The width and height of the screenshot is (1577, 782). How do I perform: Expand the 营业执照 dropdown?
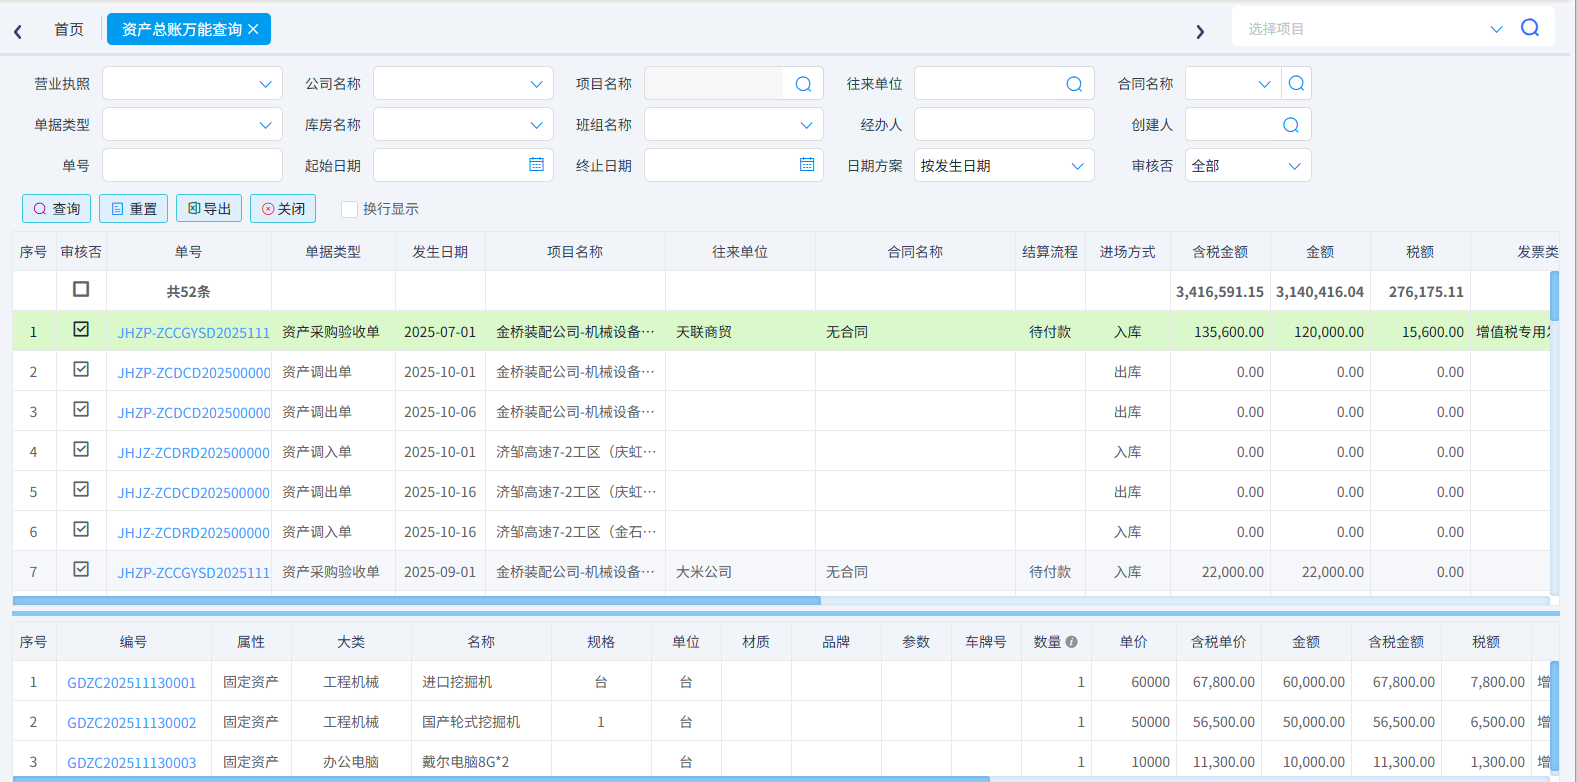pyautogui.click(x=265, y=84)
